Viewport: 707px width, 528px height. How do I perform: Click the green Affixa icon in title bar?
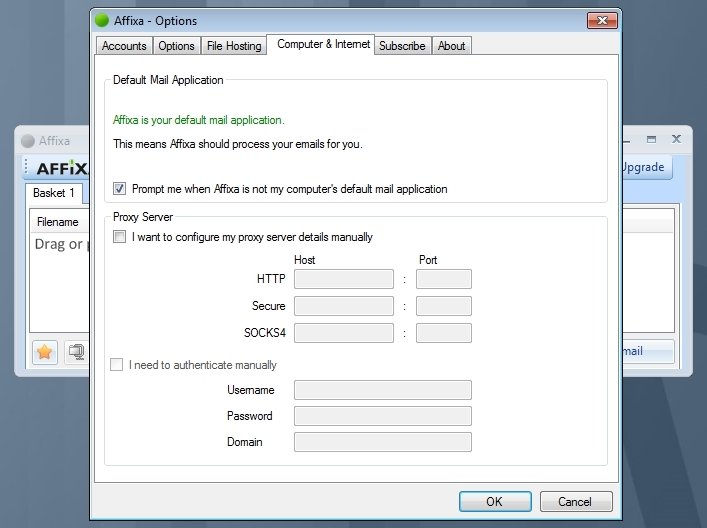coord(102,20)
